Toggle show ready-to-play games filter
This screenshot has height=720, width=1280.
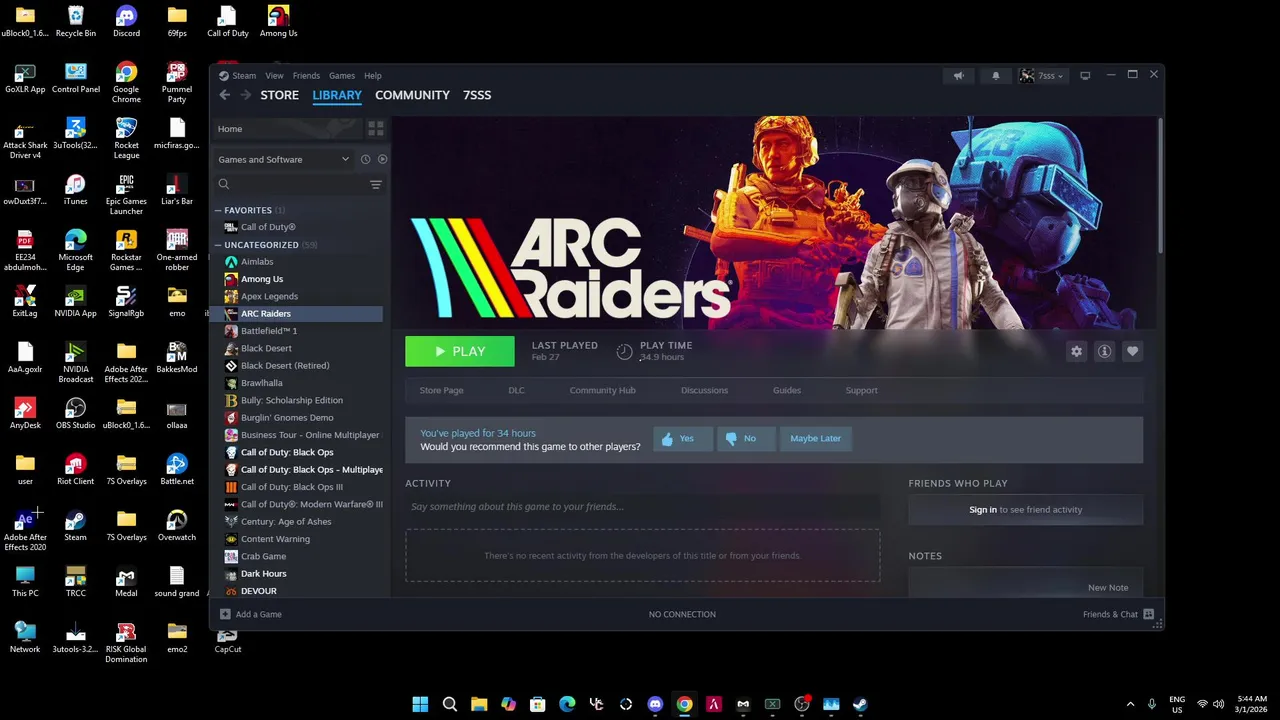coord(382,159)
